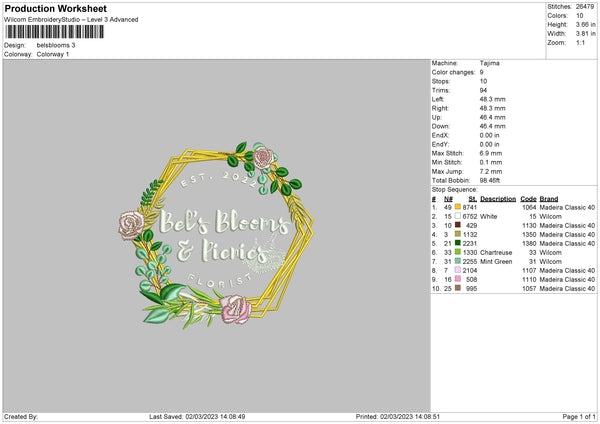
Task: Select the Zoom value '1:1'
Action: (580, 42)
